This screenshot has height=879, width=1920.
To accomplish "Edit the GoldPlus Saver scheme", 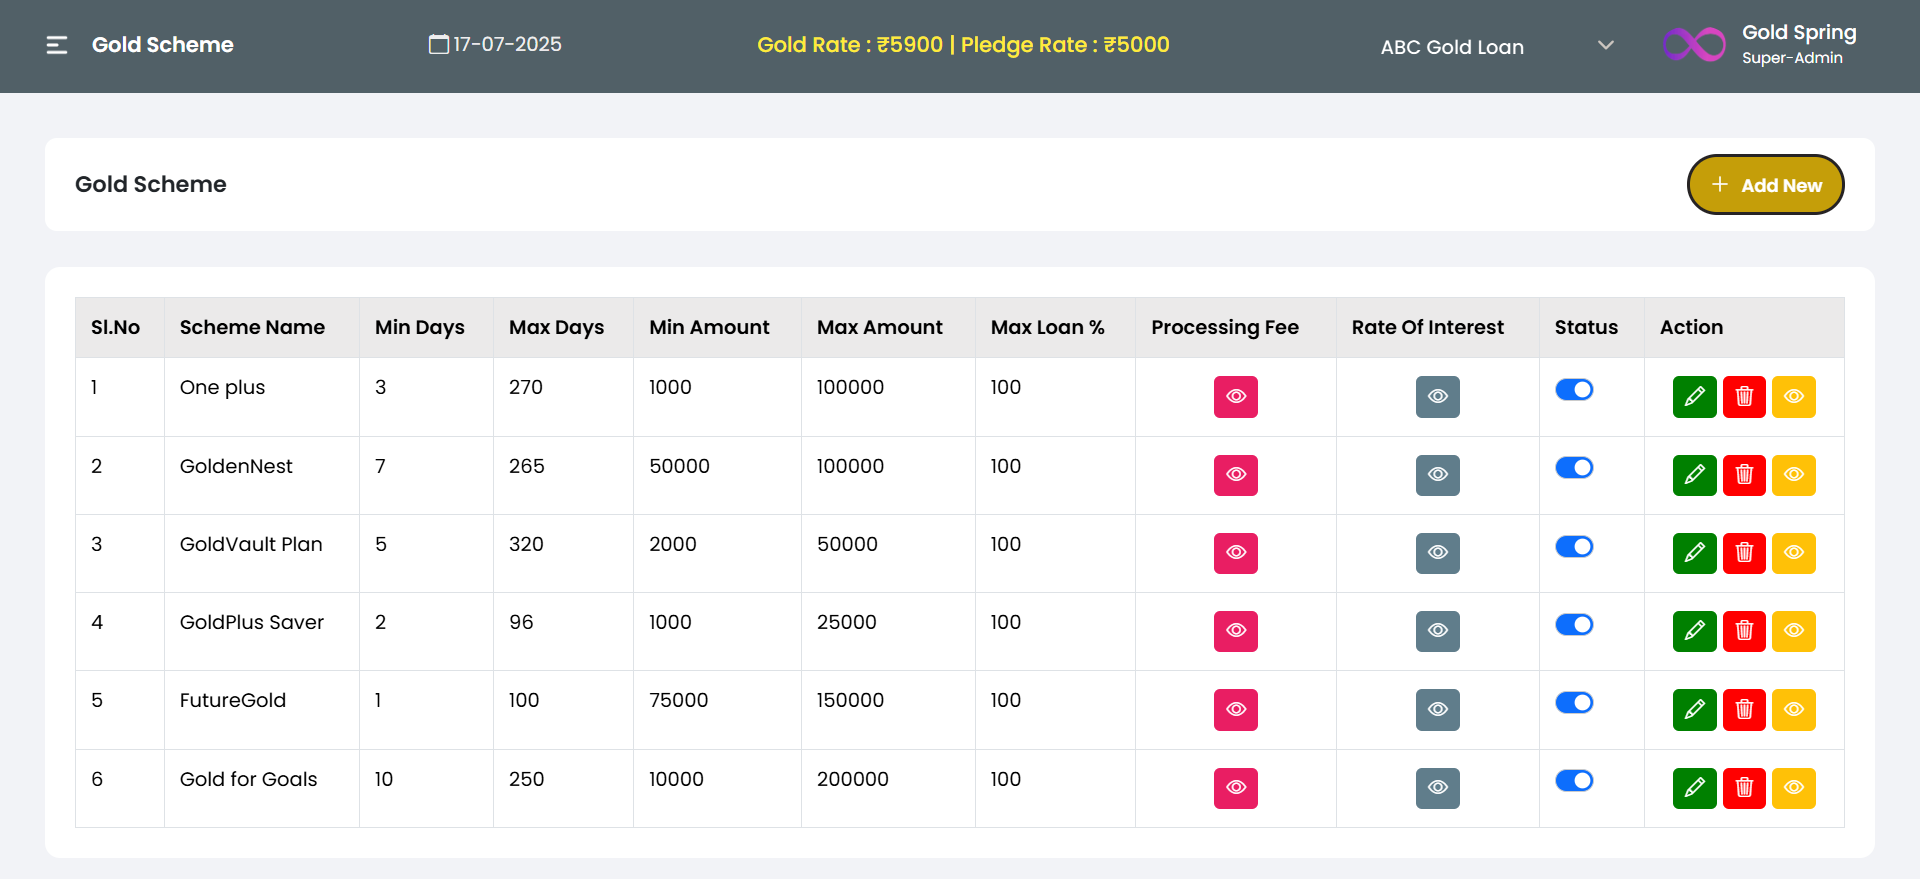I will pyautogui.click(x=1695, y=631).
